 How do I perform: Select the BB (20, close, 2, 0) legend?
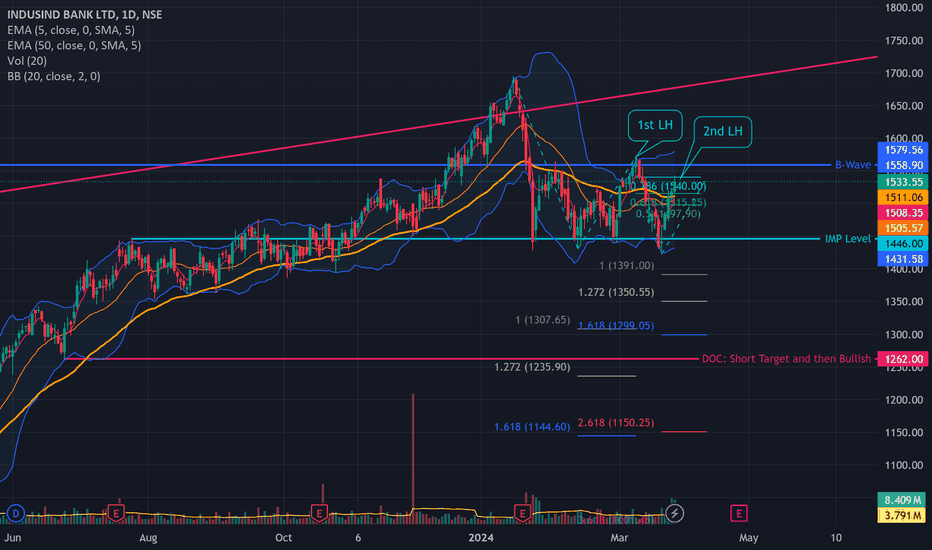point(53,76)
